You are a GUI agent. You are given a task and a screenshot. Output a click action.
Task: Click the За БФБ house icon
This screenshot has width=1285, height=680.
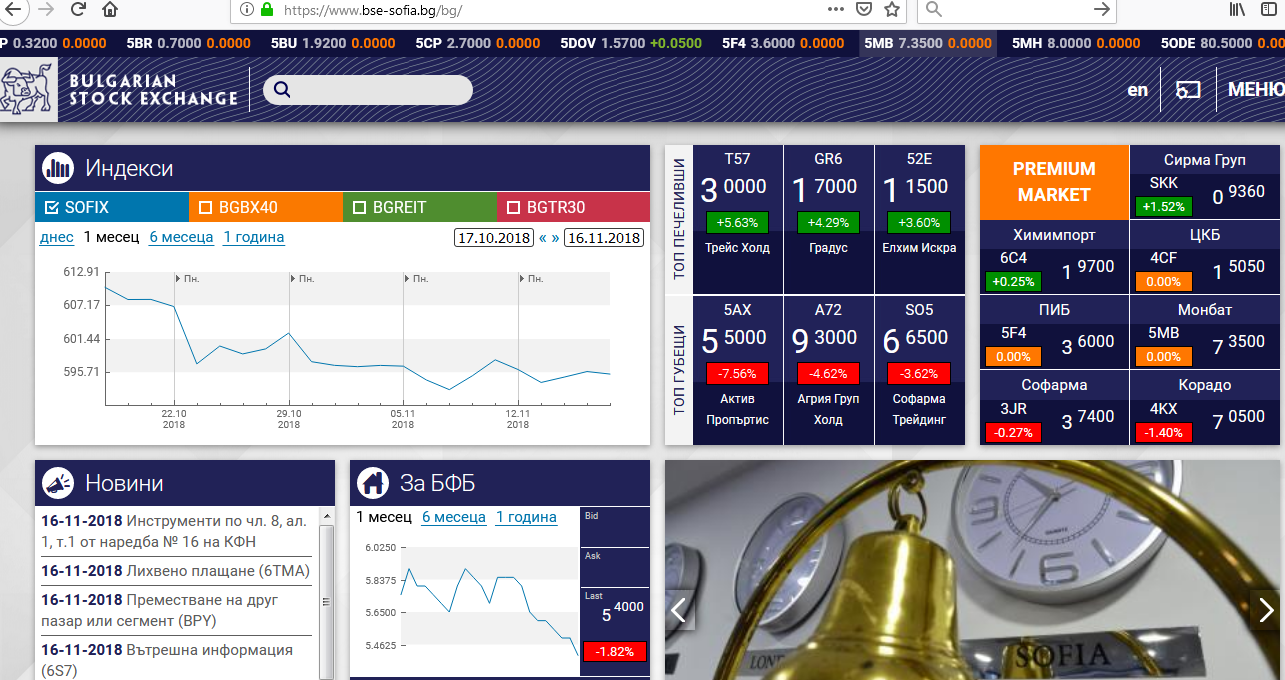tap(373, 483)
